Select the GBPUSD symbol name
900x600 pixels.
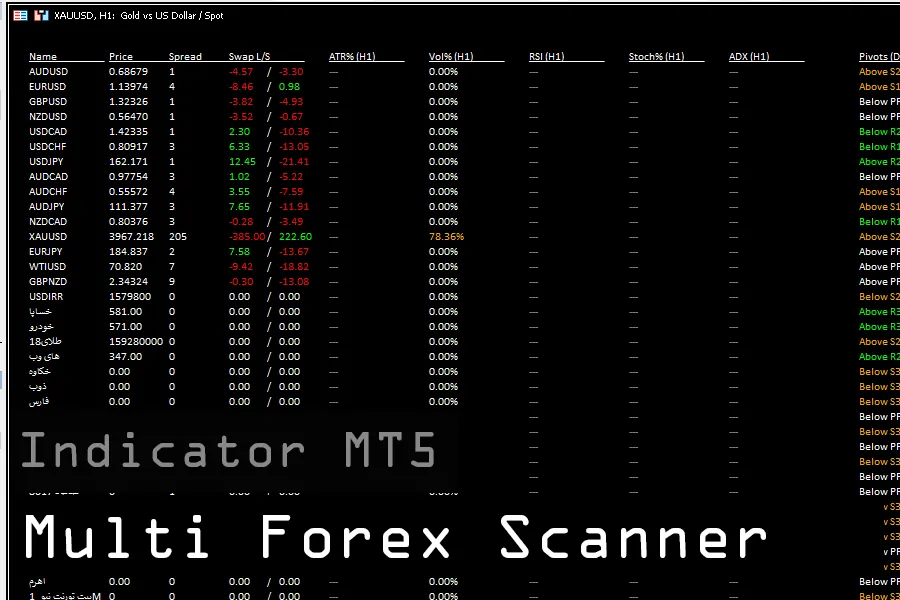pos(48,102)
